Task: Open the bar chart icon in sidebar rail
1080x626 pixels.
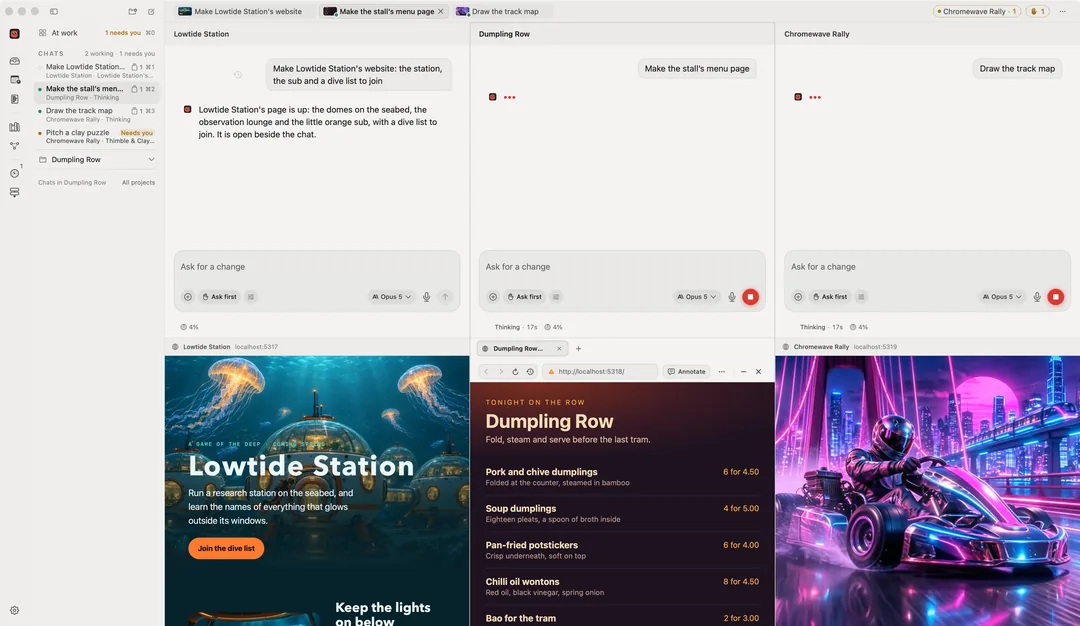Action: [14, 127]
